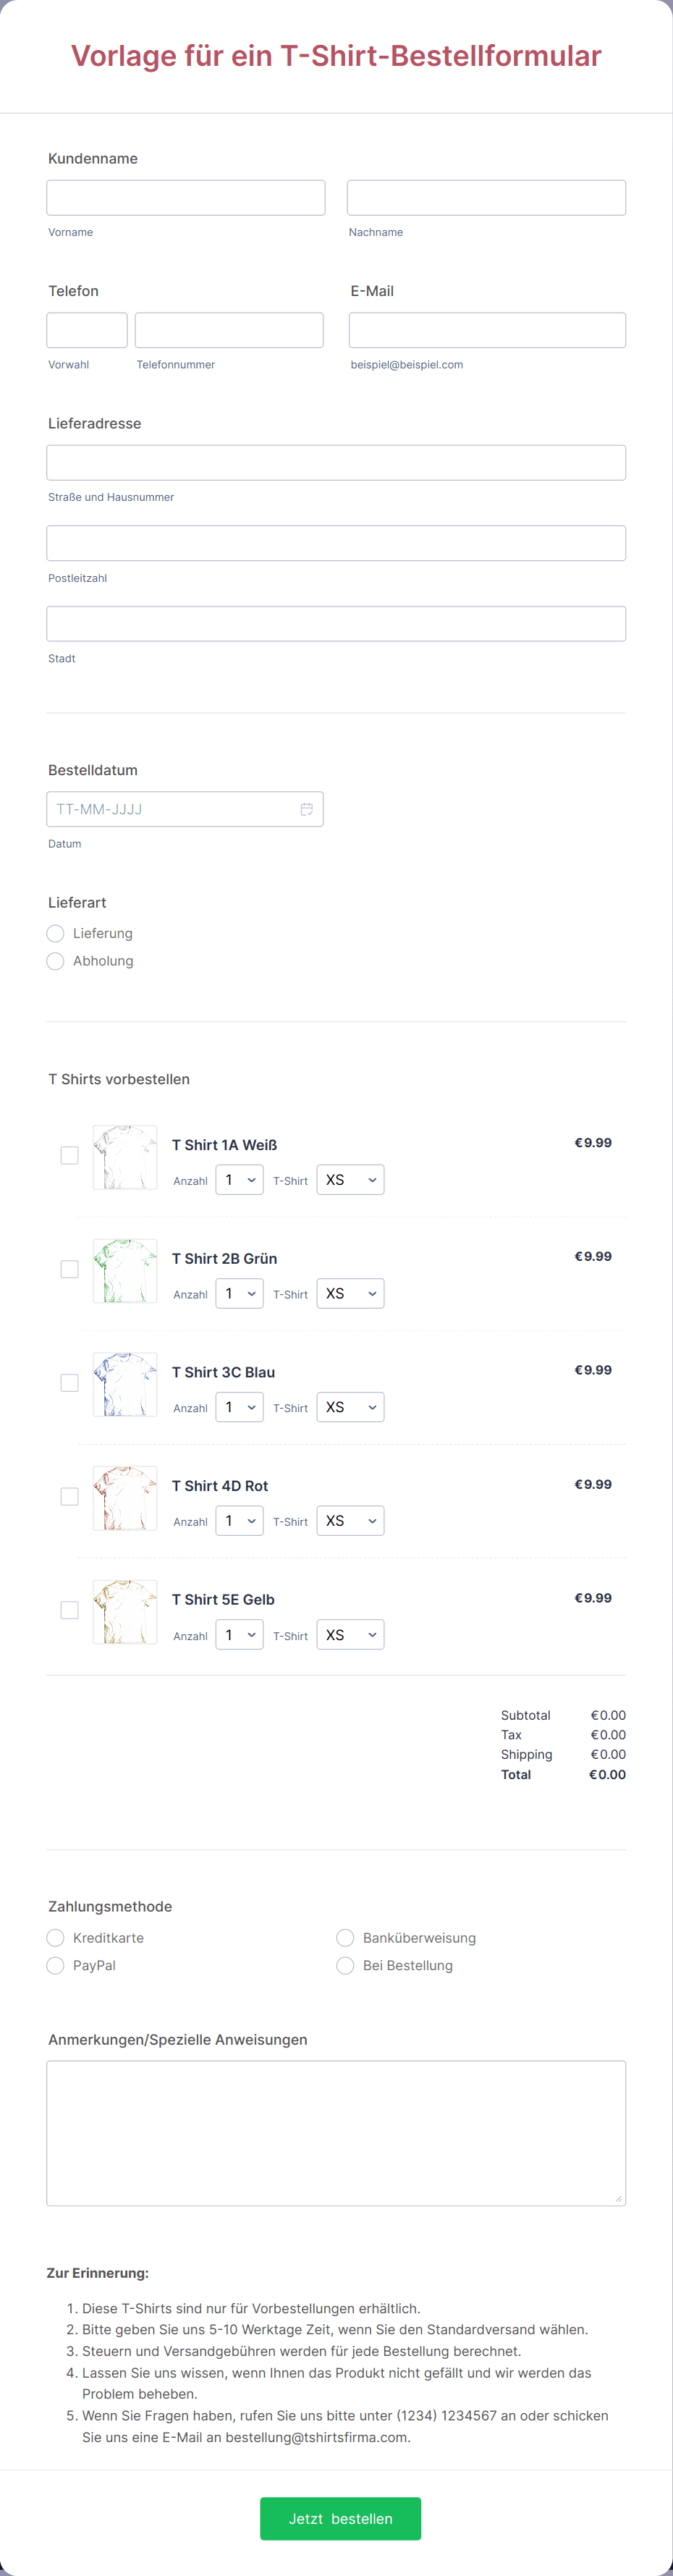673x2576 pixels.
Task: Click the white T Shirt 1A Weiß image
Action: point(125,1157)
